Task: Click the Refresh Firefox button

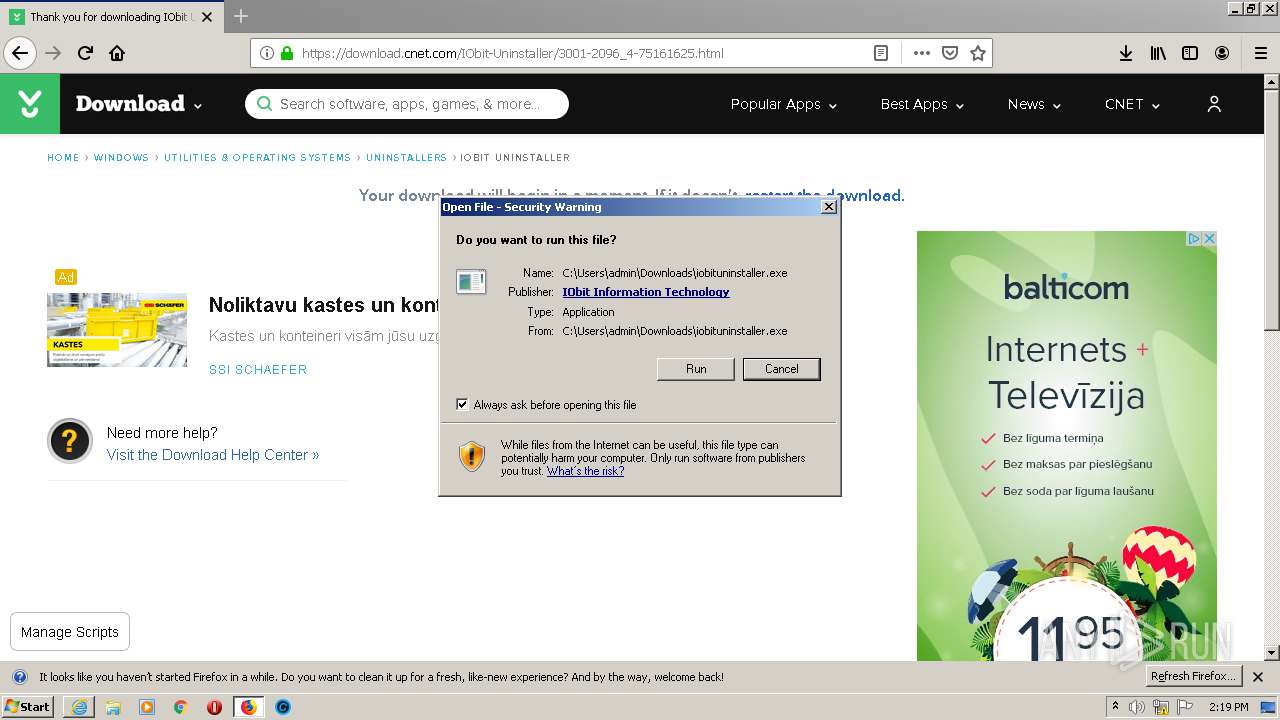Action: 1193,677
